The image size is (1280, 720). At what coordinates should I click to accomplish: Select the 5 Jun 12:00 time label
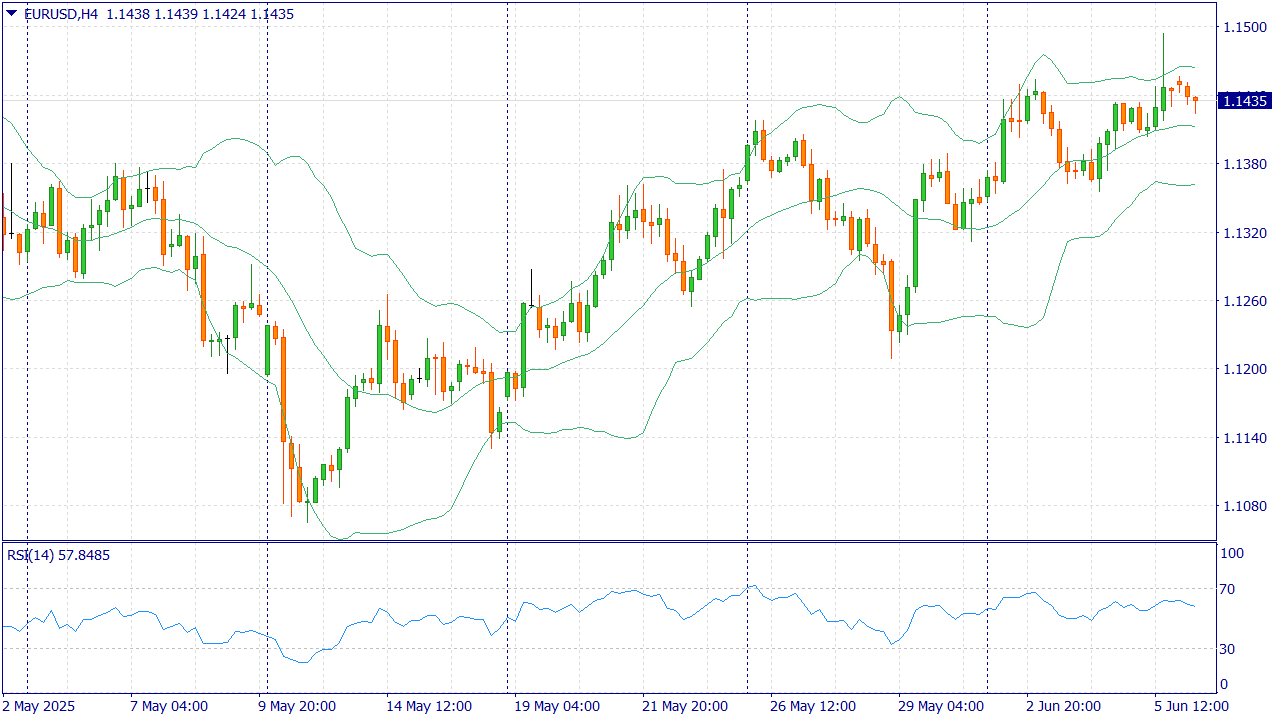(1190, 706)
